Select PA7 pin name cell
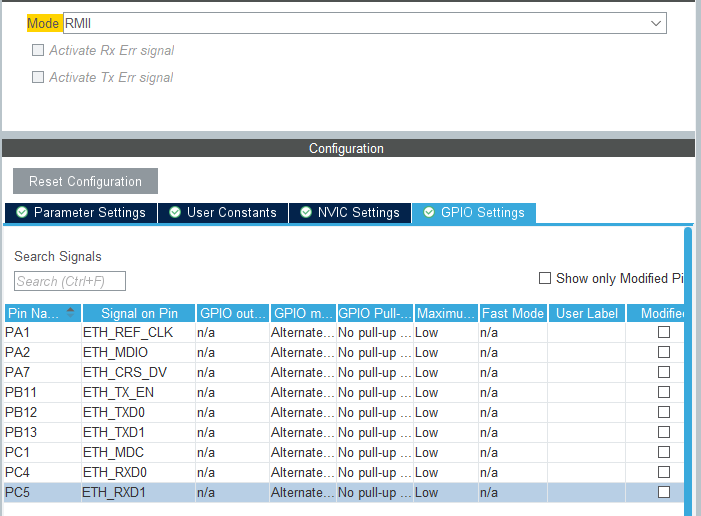The image size is (701, 516). (x=42, y=372)
